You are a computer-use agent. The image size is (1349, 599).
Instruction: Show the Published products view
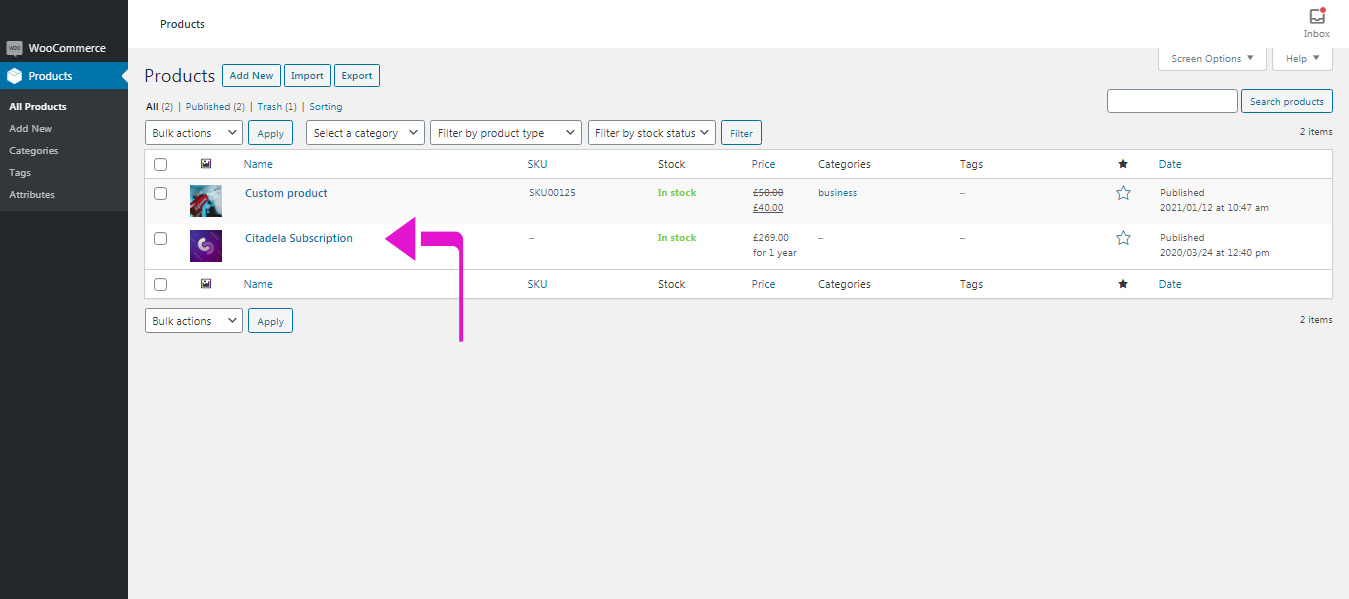[x=208, y=107]
